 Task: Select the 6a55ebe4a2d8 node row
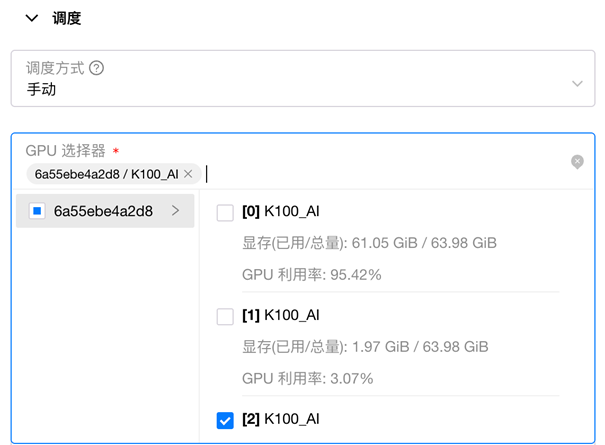105,211
